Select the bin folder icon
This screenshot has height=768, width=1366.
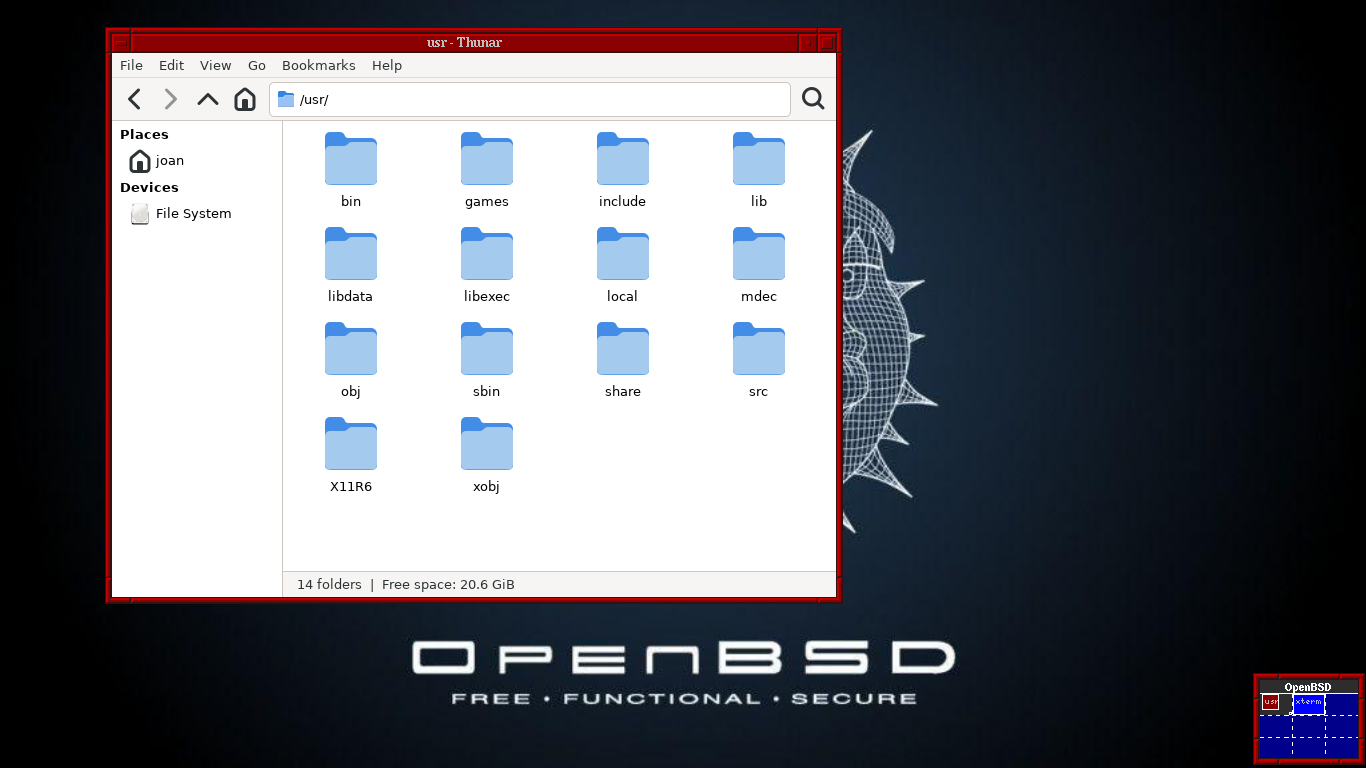pyautogui.click(x=351, y=159)
